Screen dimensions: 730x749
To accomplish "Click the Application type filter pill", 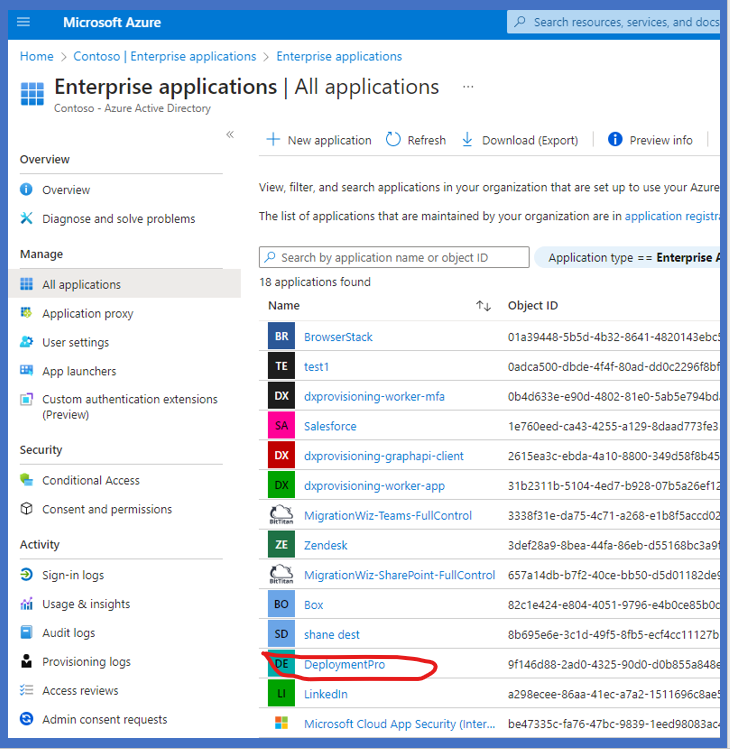I will point(627,257).
